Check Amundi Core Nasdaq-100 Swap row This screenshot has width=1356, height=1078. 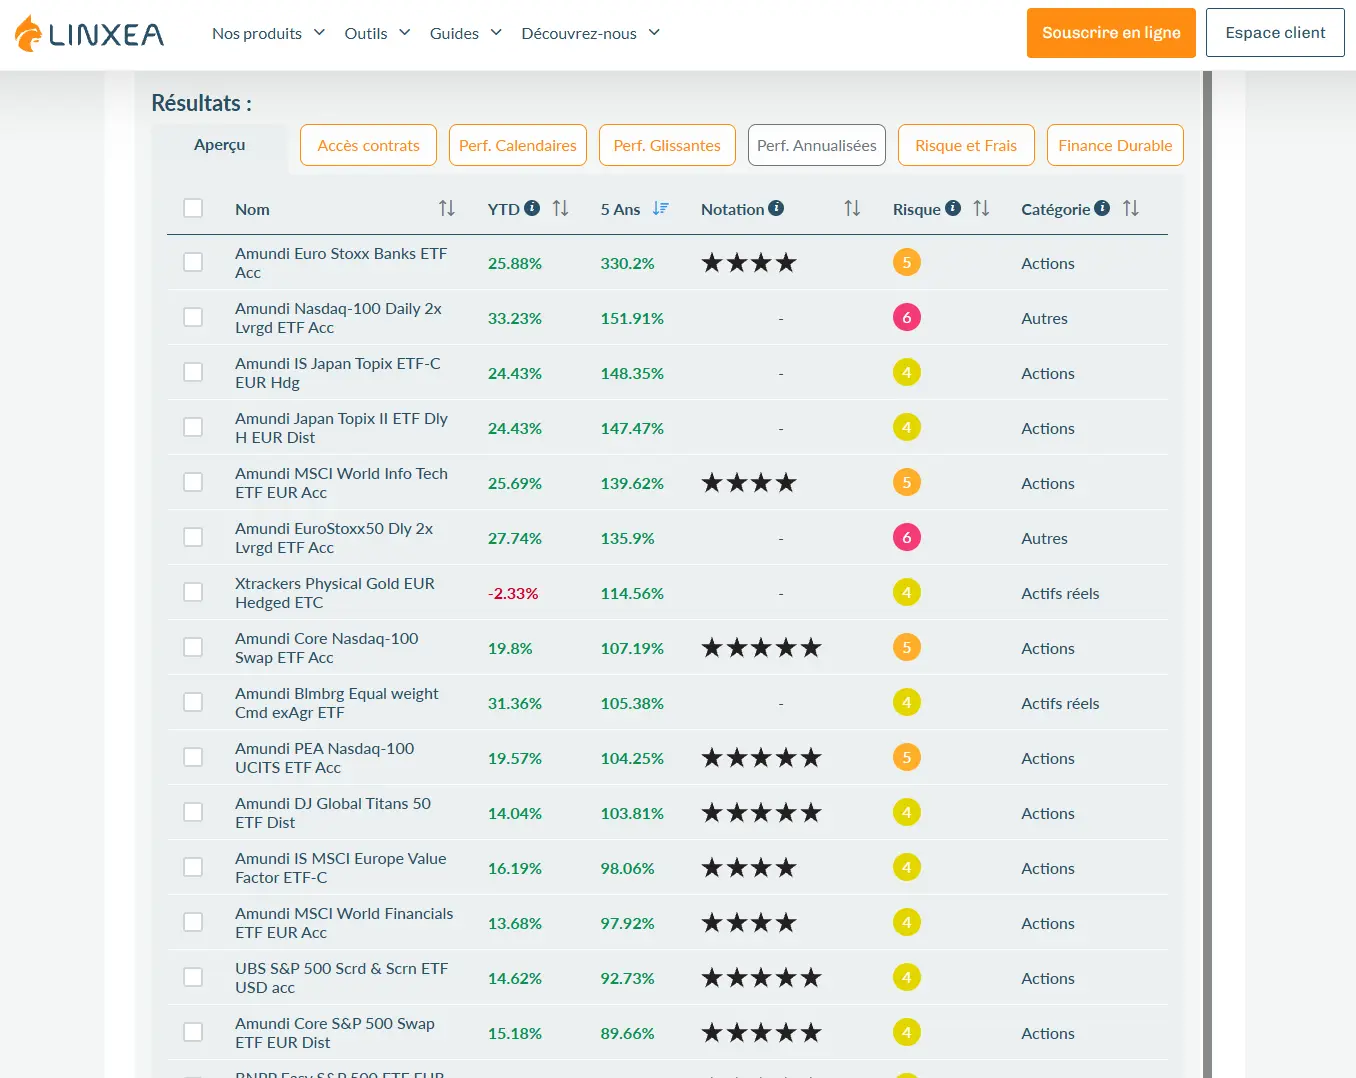click(193, 647)
